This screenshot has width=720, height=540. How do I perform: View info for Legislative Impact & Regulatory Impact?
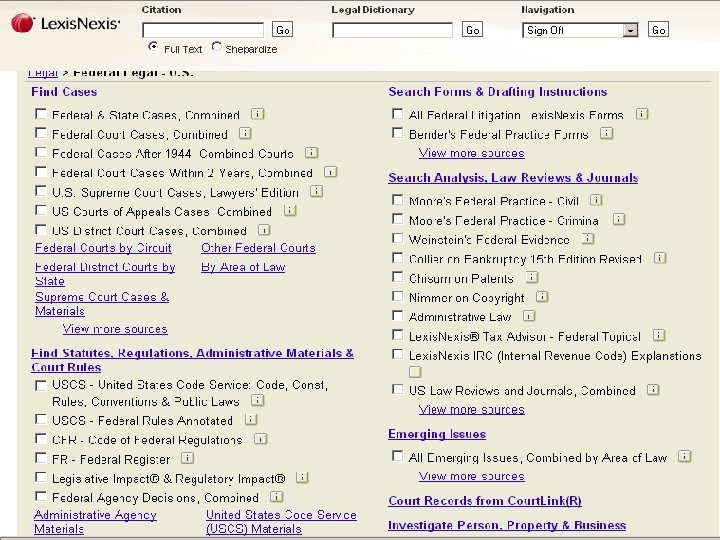click(302, 478)
